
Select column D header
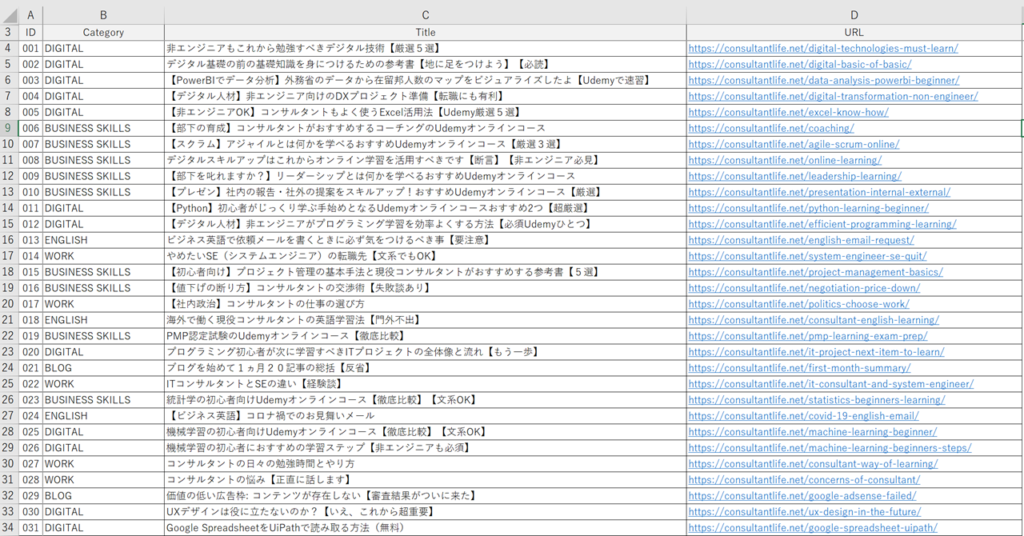(x=854, y=15)
